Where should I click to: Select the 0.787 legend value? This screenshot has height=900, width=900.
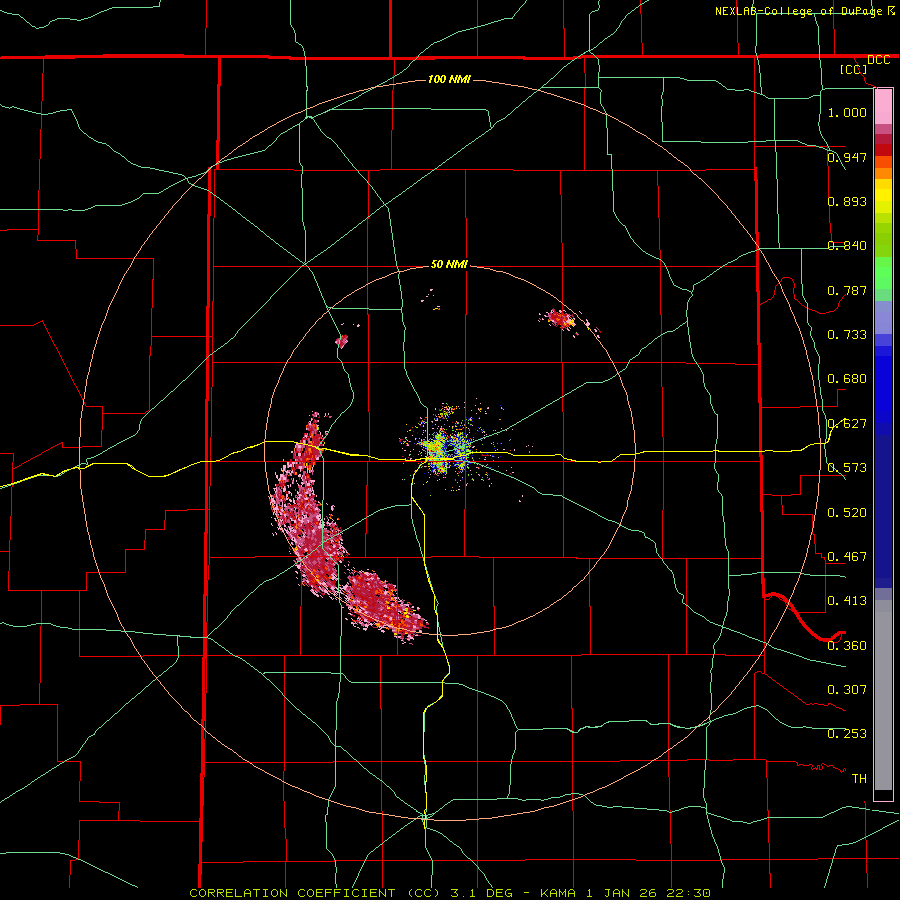(847, 290)
